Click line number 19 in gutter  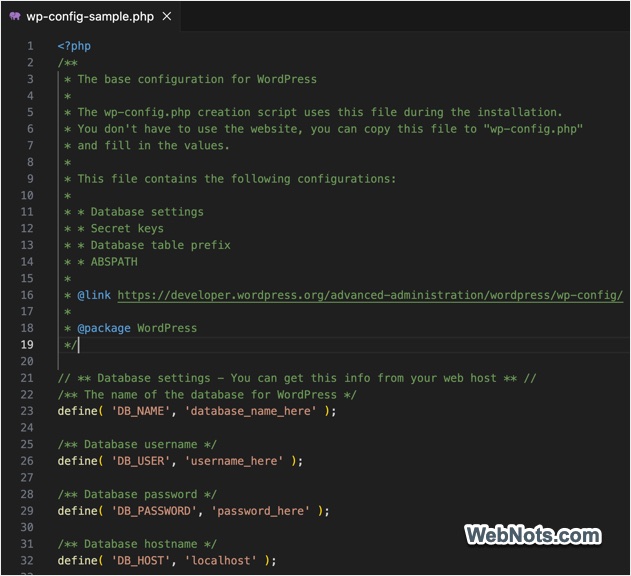(x=27, y=345)
